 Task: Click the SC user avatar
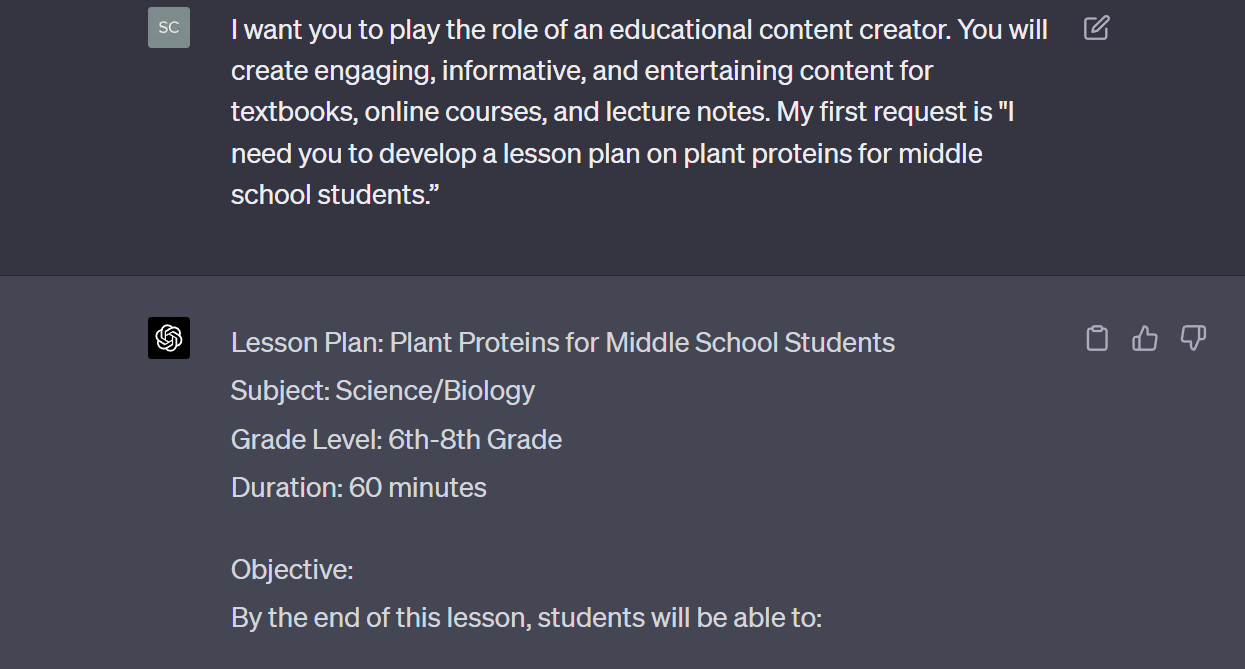(x=169, y=28)
